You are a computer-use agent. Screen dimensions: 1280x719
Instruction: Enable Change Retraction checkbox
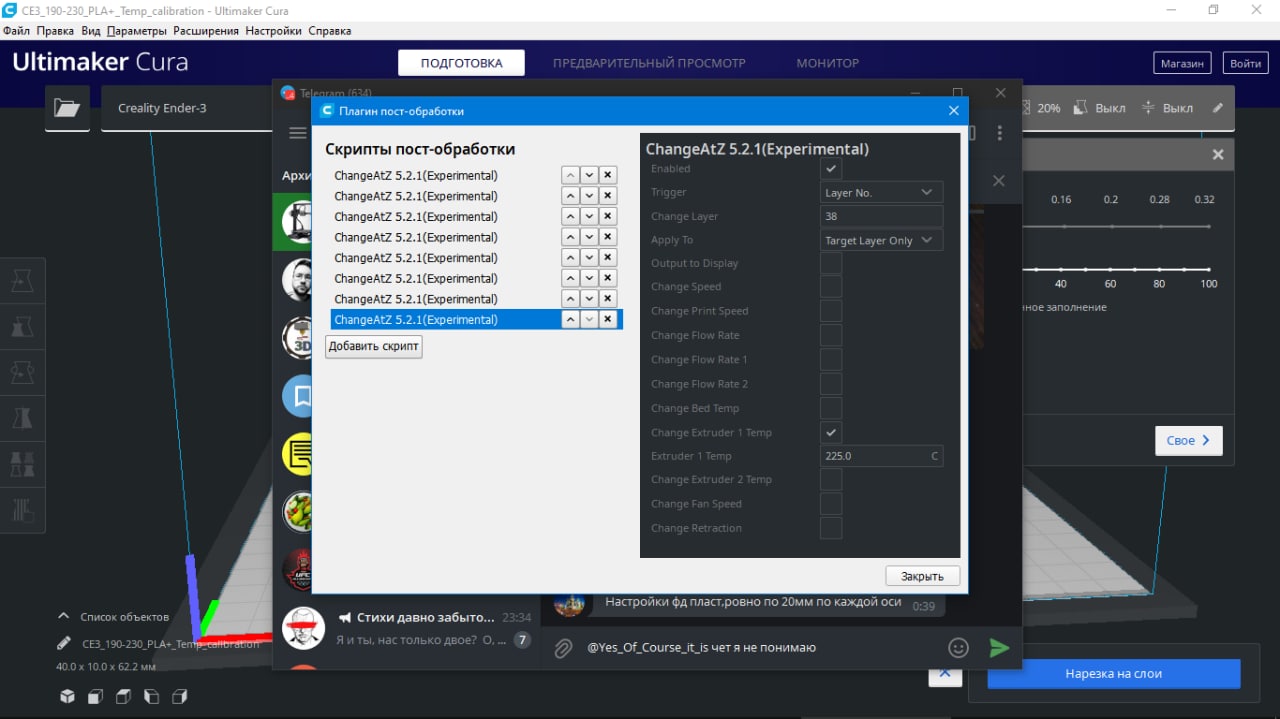point(831,528)
